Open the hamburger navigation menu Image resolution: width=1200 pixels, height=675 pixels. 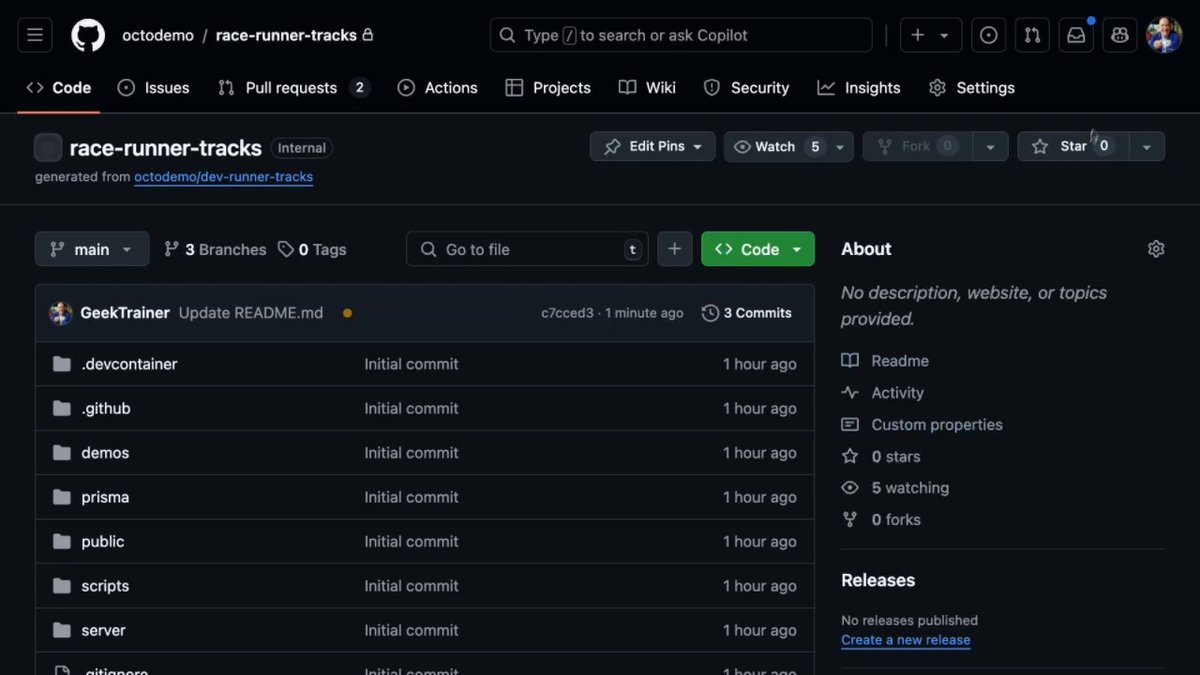(34, 35)
